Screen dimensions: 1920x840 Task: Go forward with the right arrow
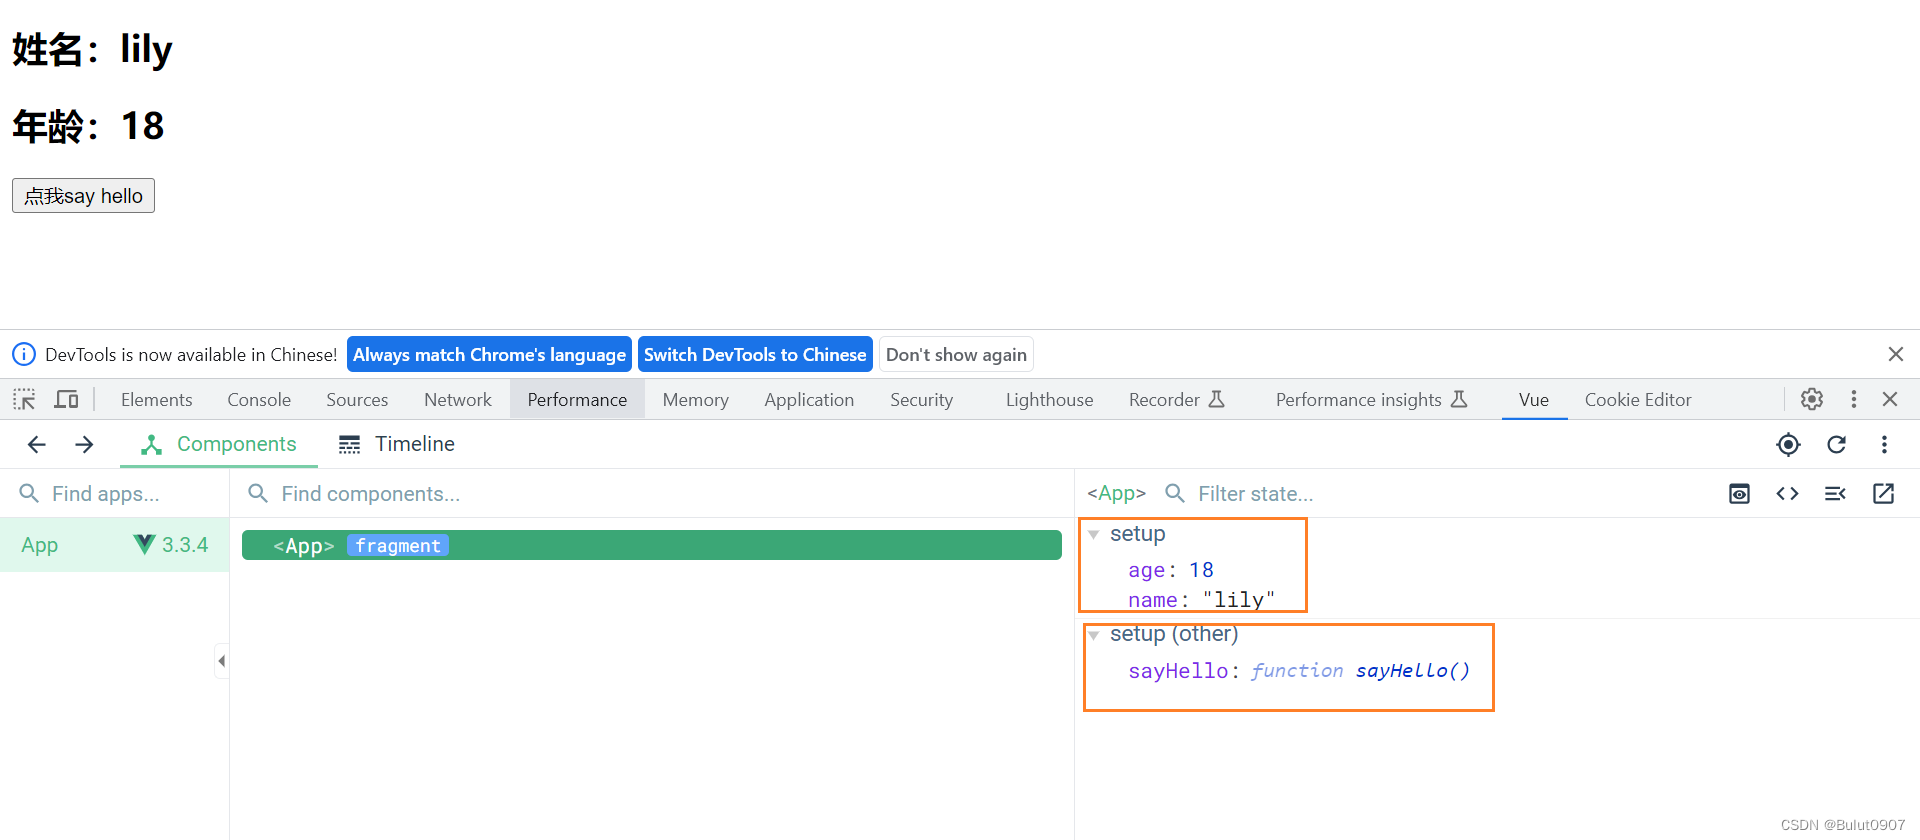(x=85, y=444)
